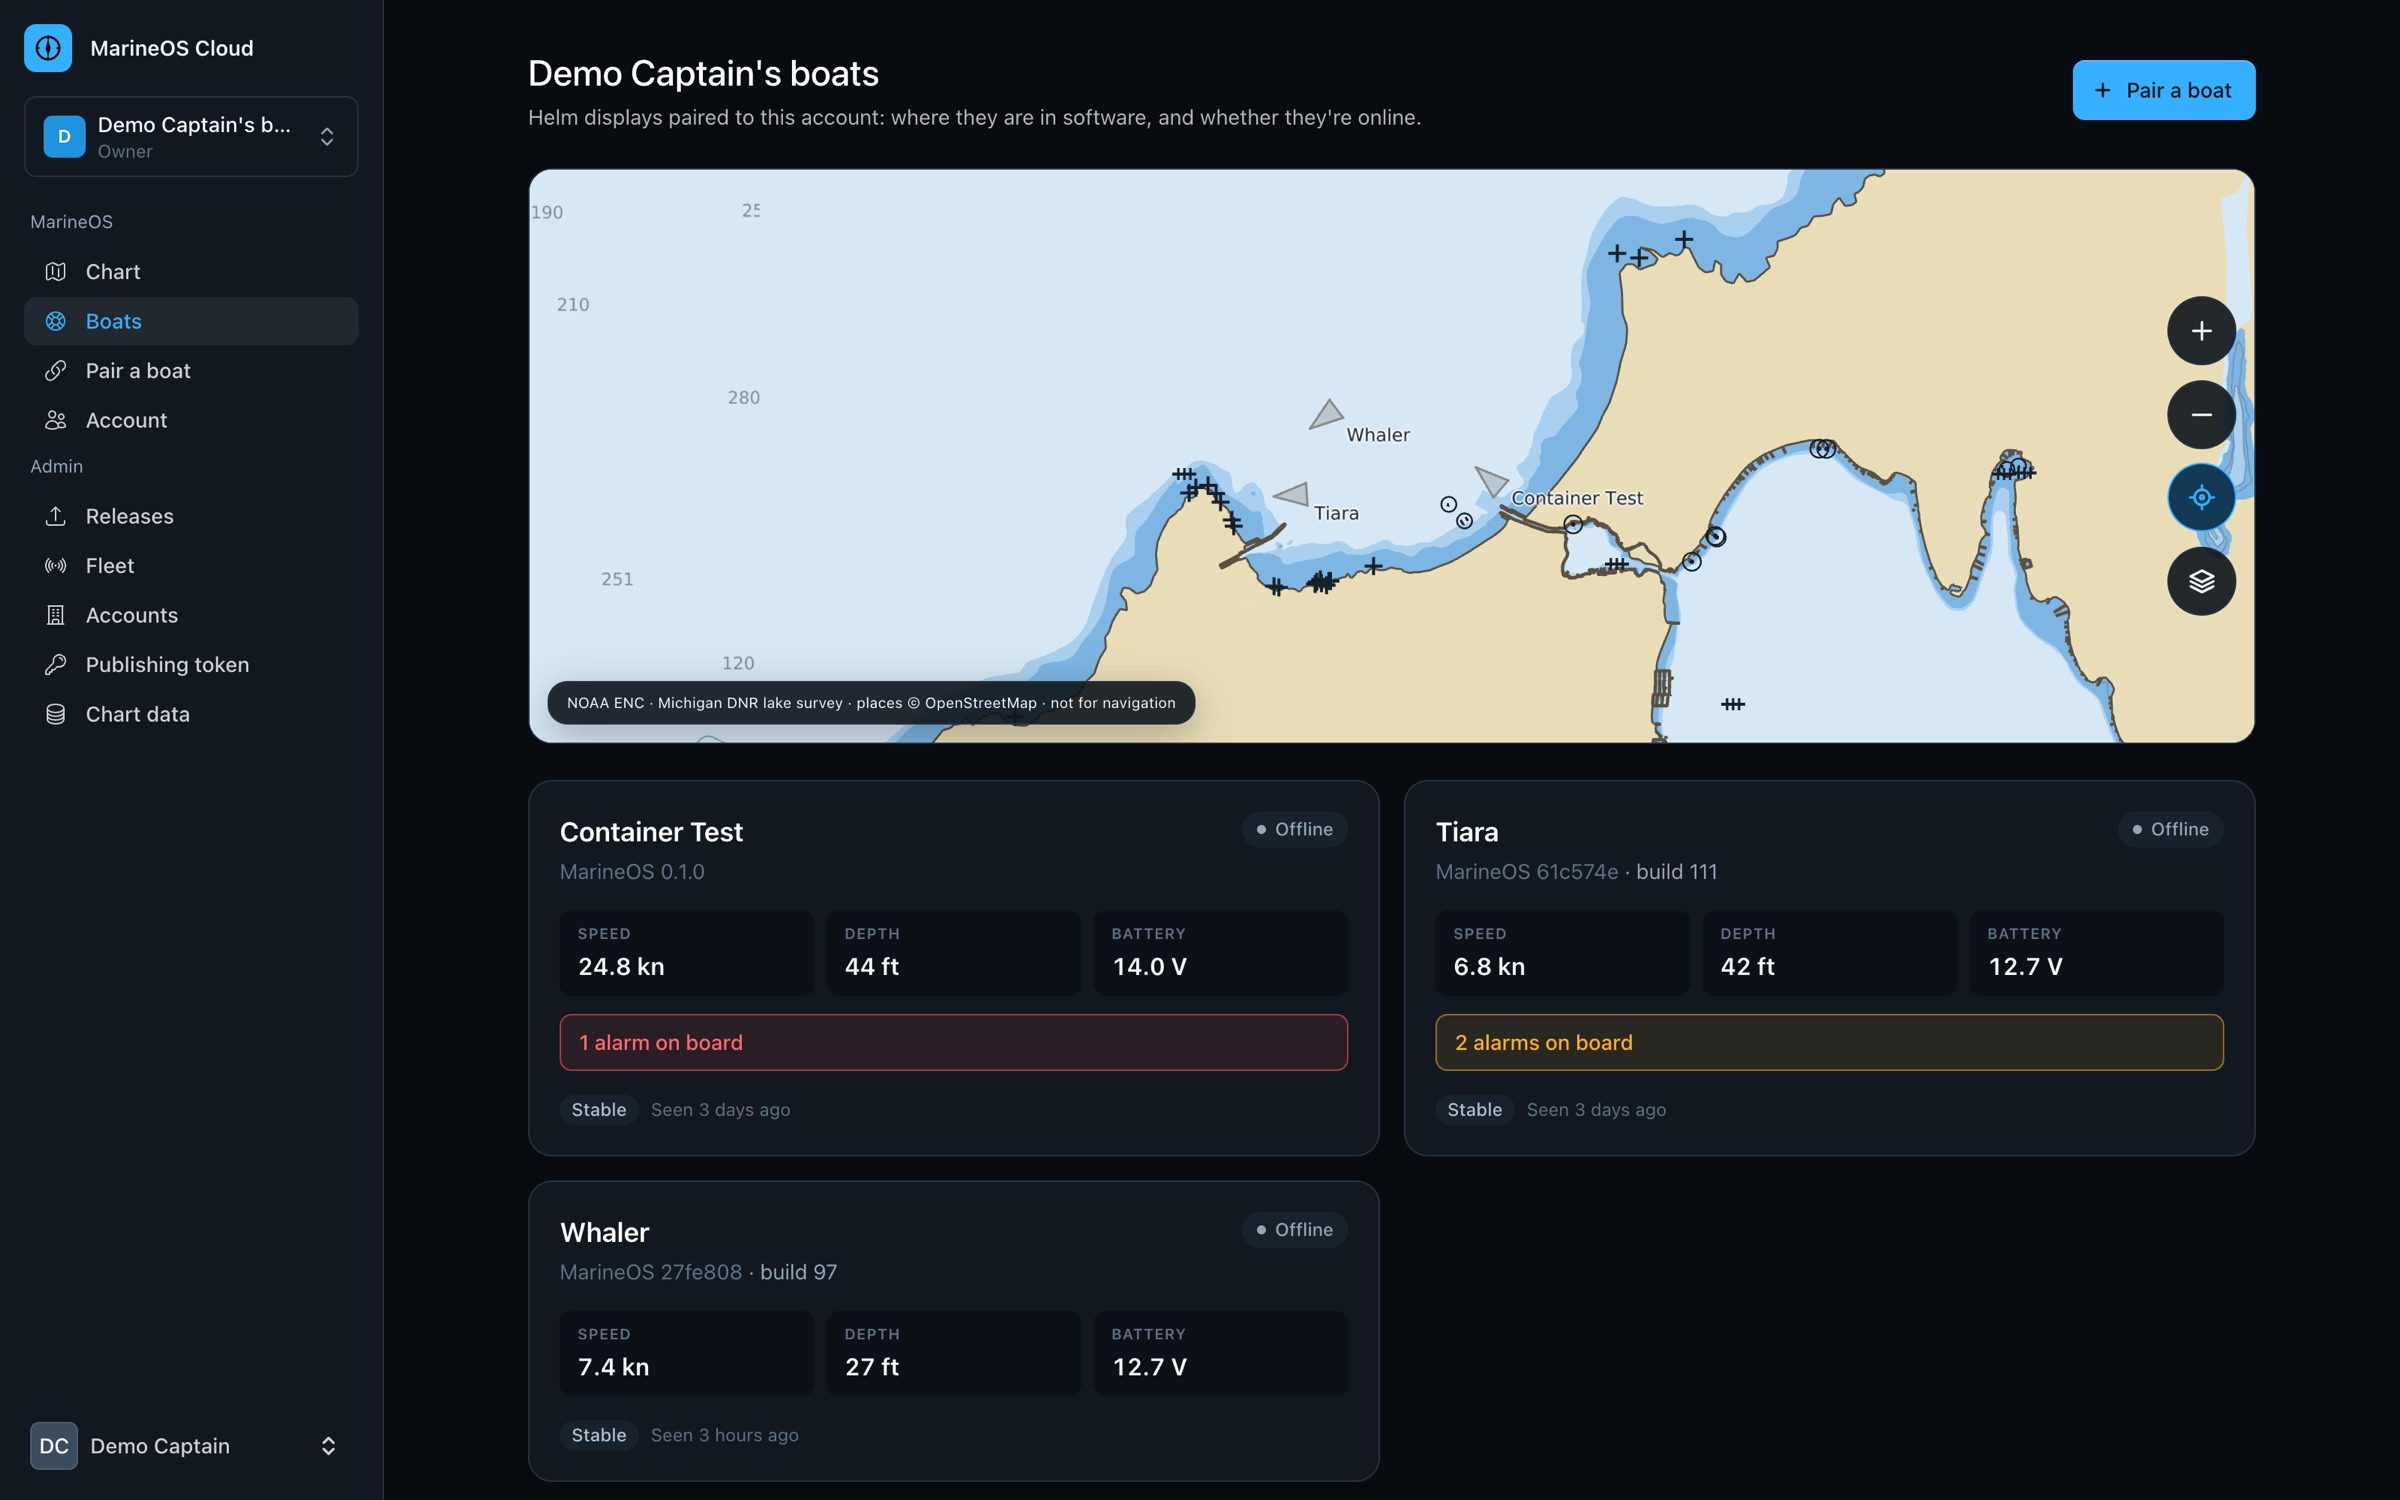Viewport: 2400px width, 1500px height.
Task: Open the Whaler boat card title
Action: coord(604,1232)
